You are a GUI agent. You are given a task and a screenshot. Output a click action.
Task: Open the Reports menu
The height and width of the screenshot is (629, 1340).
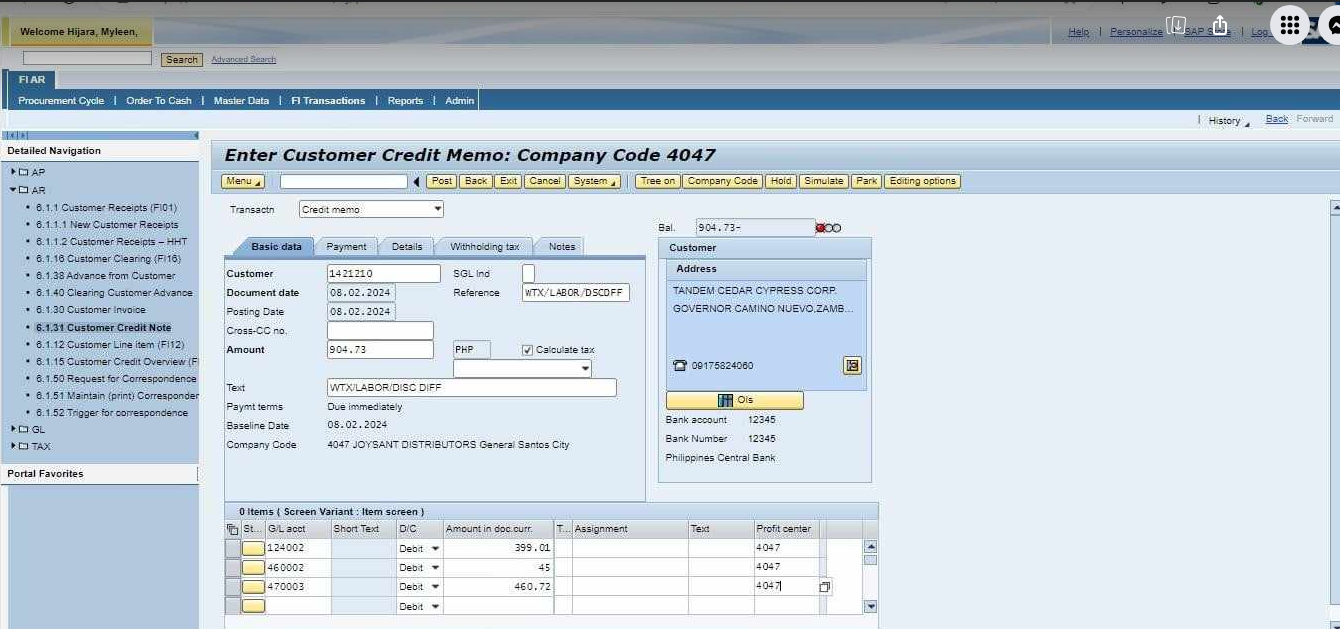pyautogui.click(x=405, y=100)
